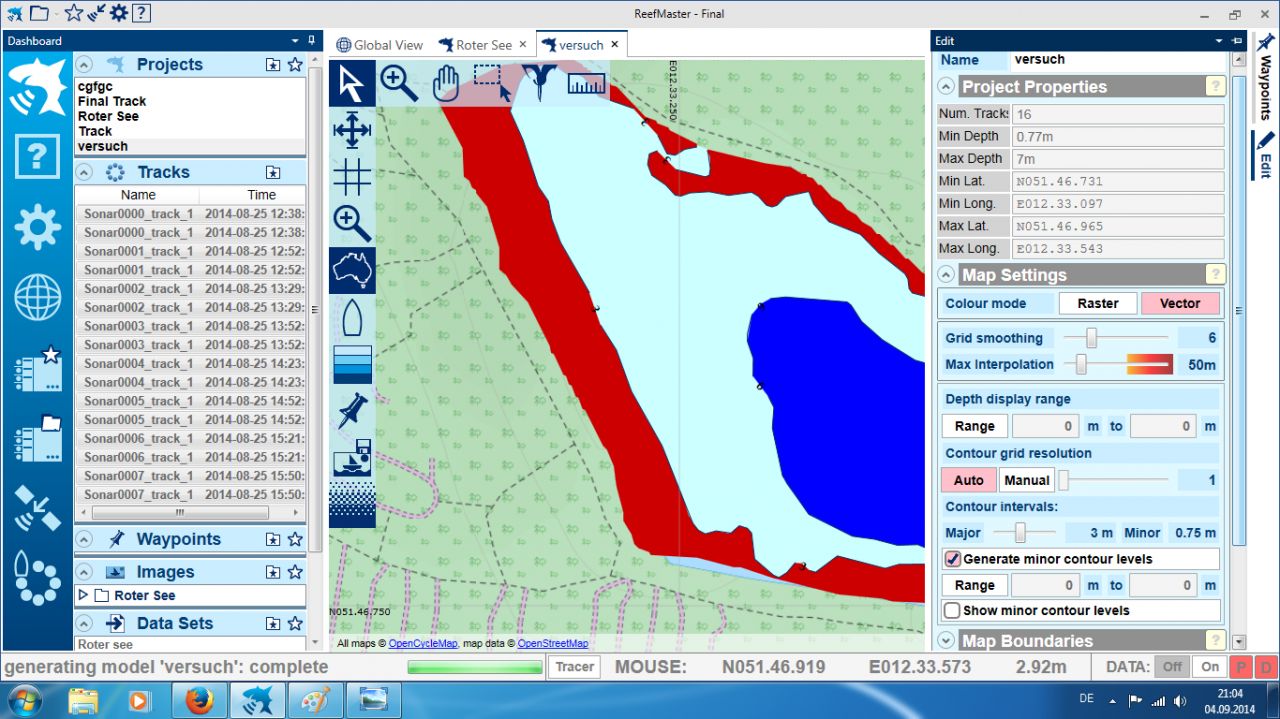Expand the Roter See images folder

click(x=83, y=595)
